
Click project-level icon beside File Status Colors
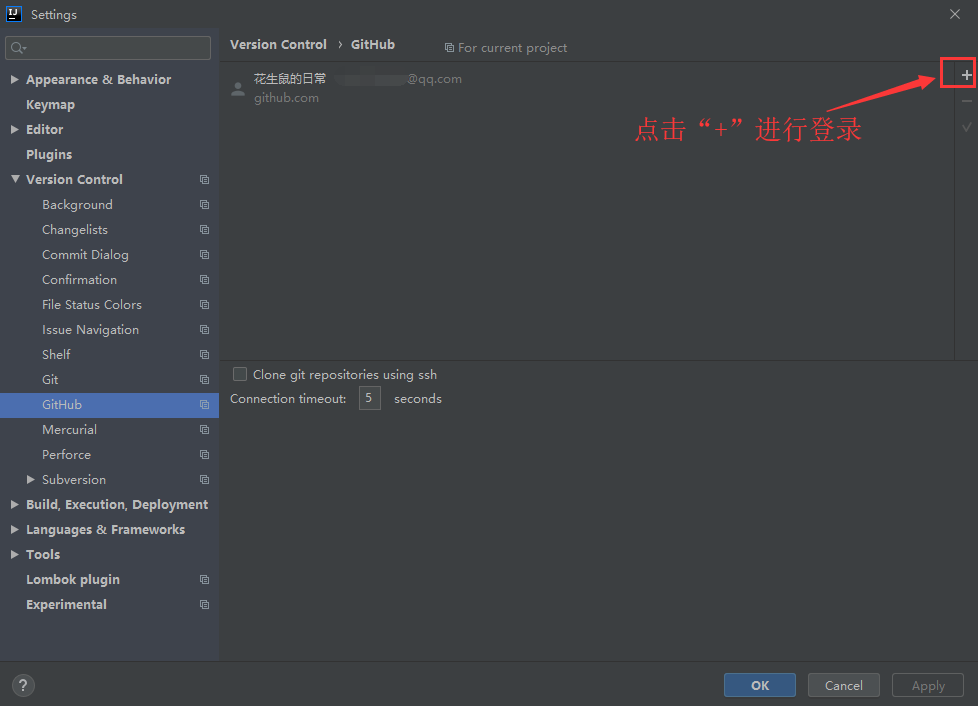204,304
